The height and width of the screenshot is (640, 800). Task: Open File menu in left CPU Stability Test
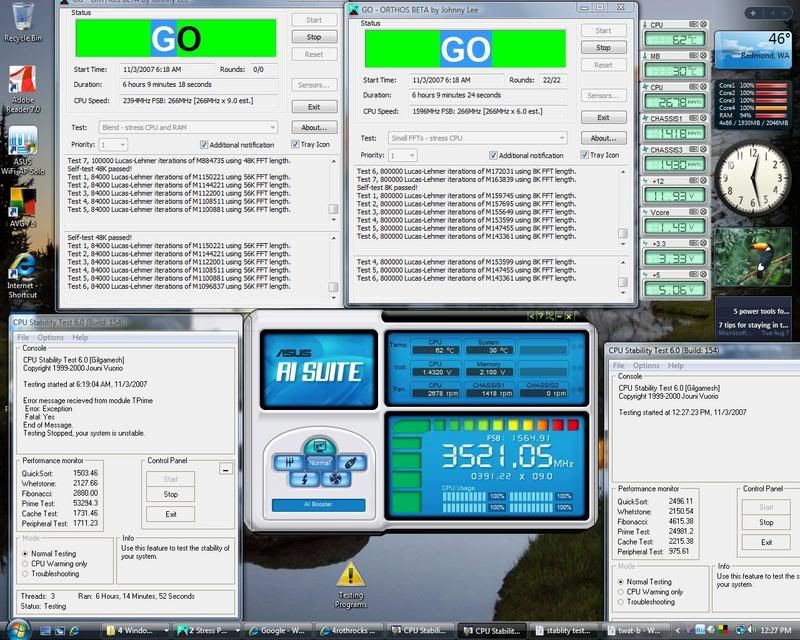tap(23, 337)
